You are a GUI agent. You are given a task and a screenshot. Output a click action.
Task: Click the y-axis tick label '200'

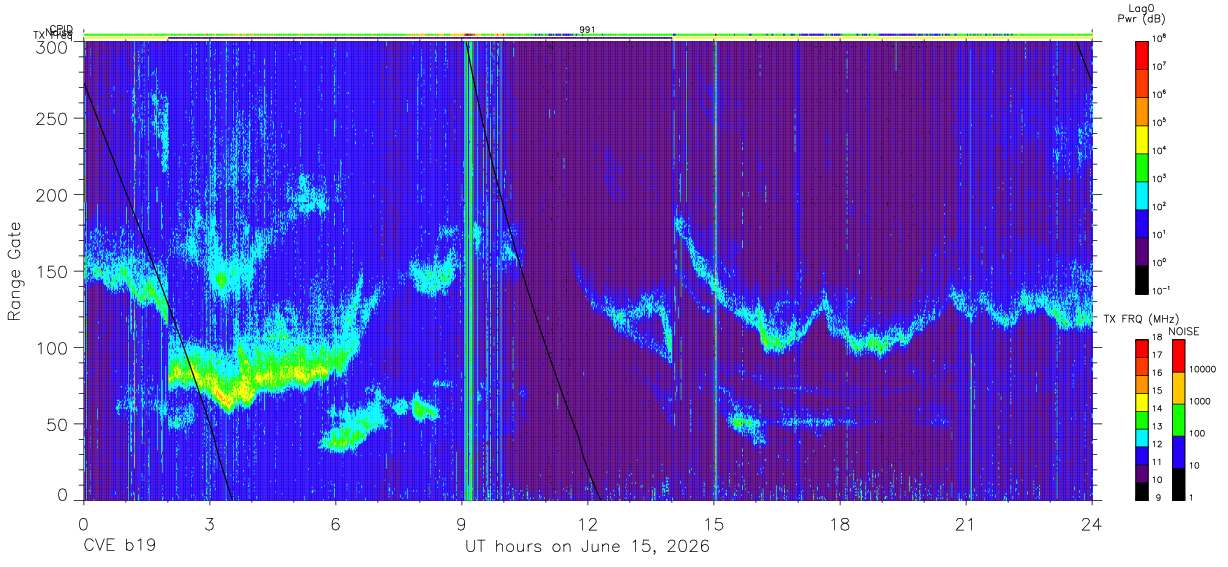[54, 195]
